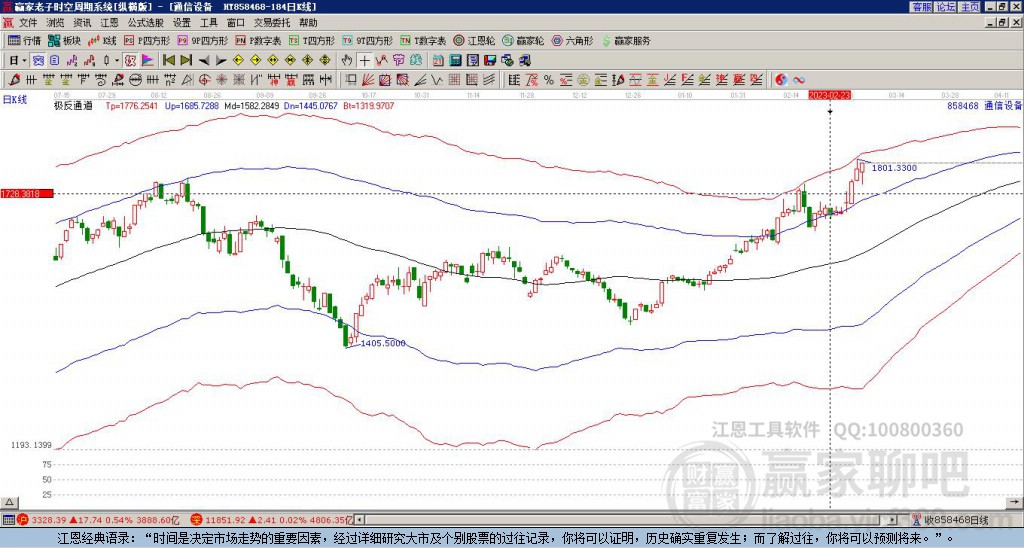Click the 极反通道 indicator name
The image size is (1024, 548).
73,105
